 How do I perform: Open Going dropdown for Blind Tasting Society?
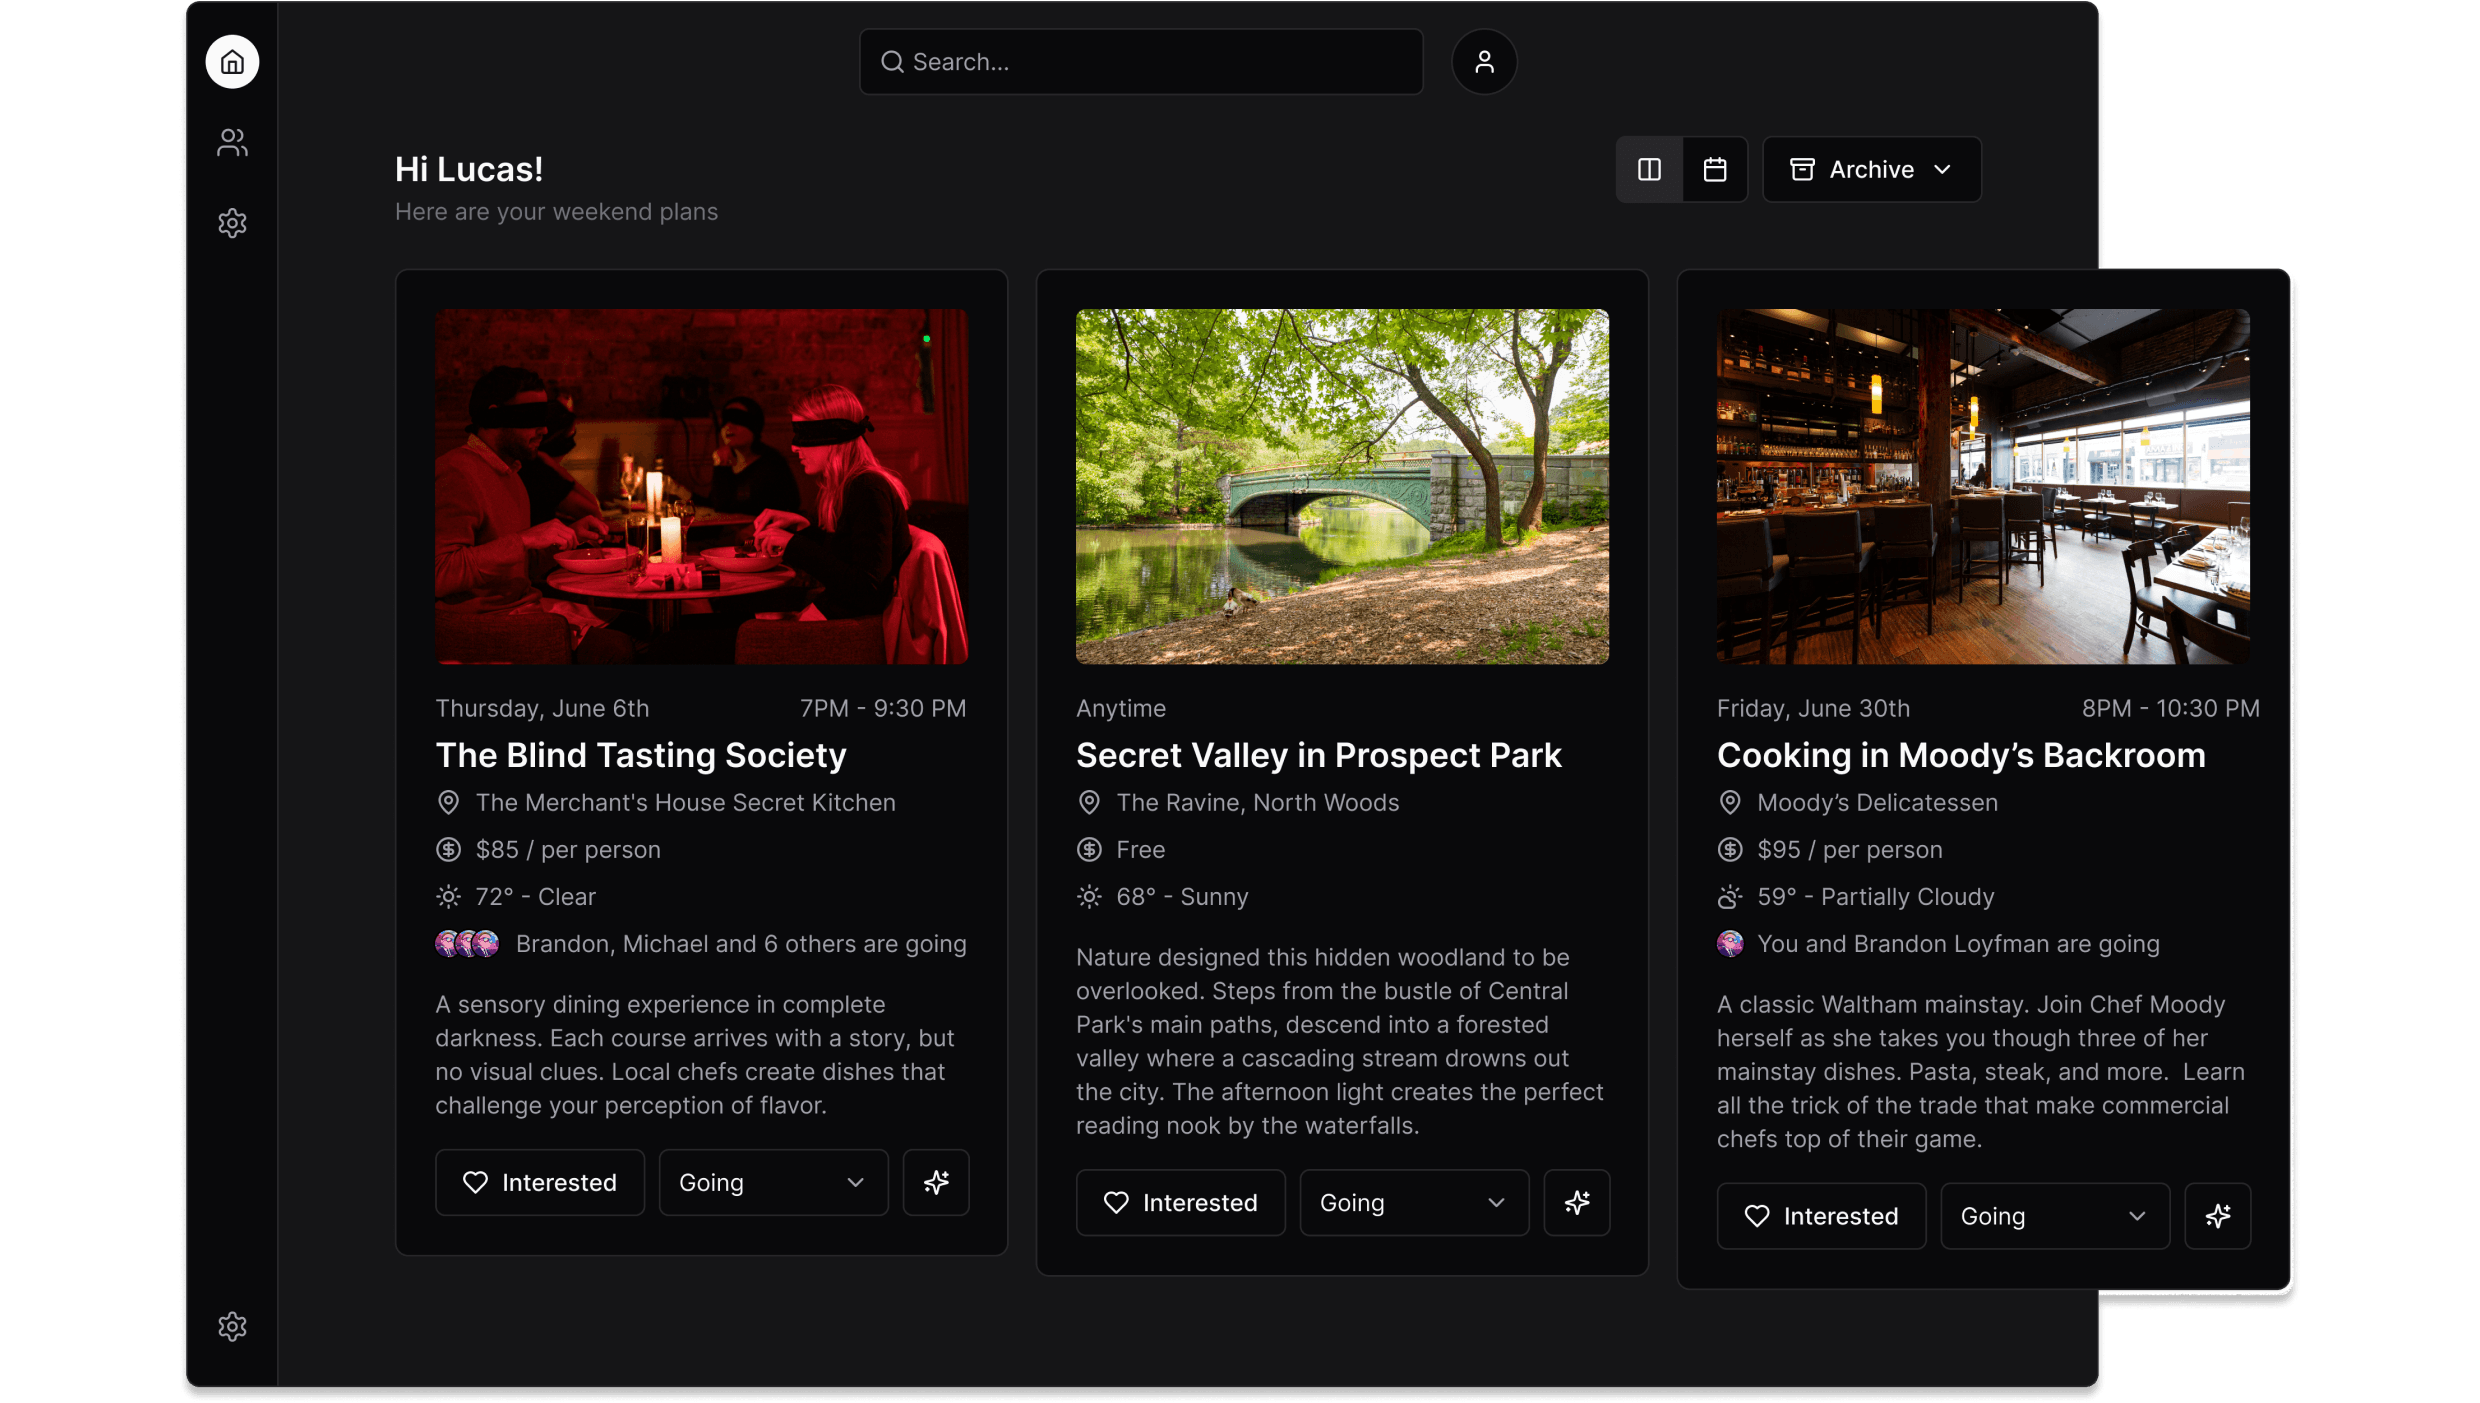[773, 1182]
